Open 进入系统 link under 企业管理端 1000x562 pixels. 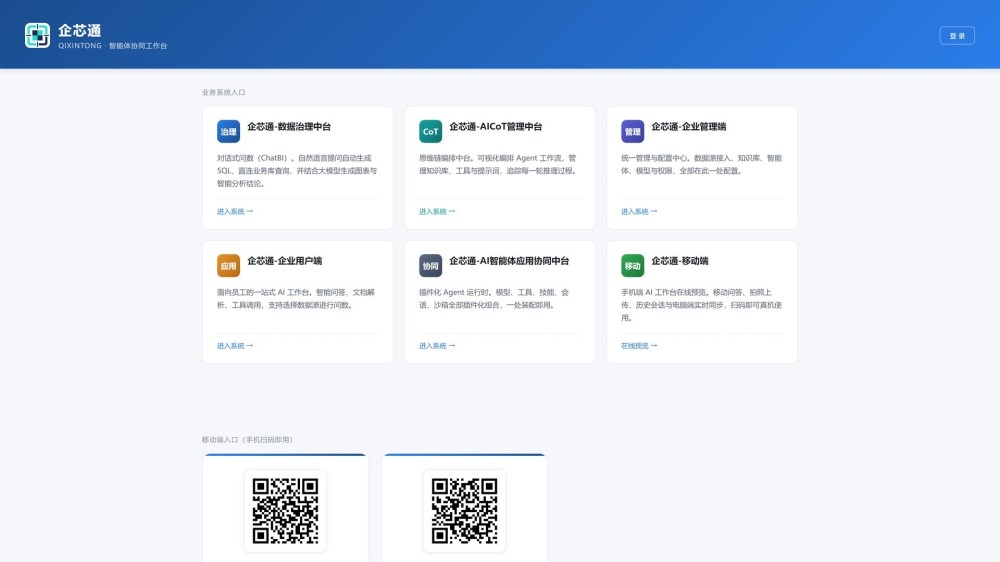pos(639,212)
